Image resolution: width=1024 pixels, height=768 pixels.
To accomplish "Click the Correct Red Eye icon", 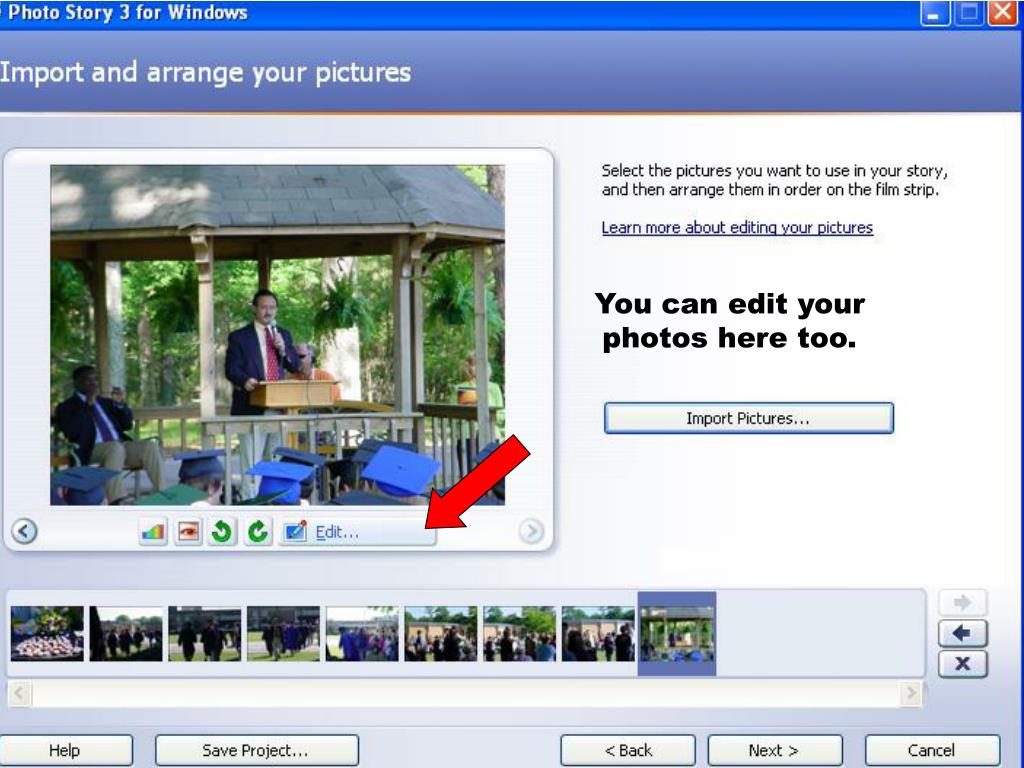I will point(188,532).
